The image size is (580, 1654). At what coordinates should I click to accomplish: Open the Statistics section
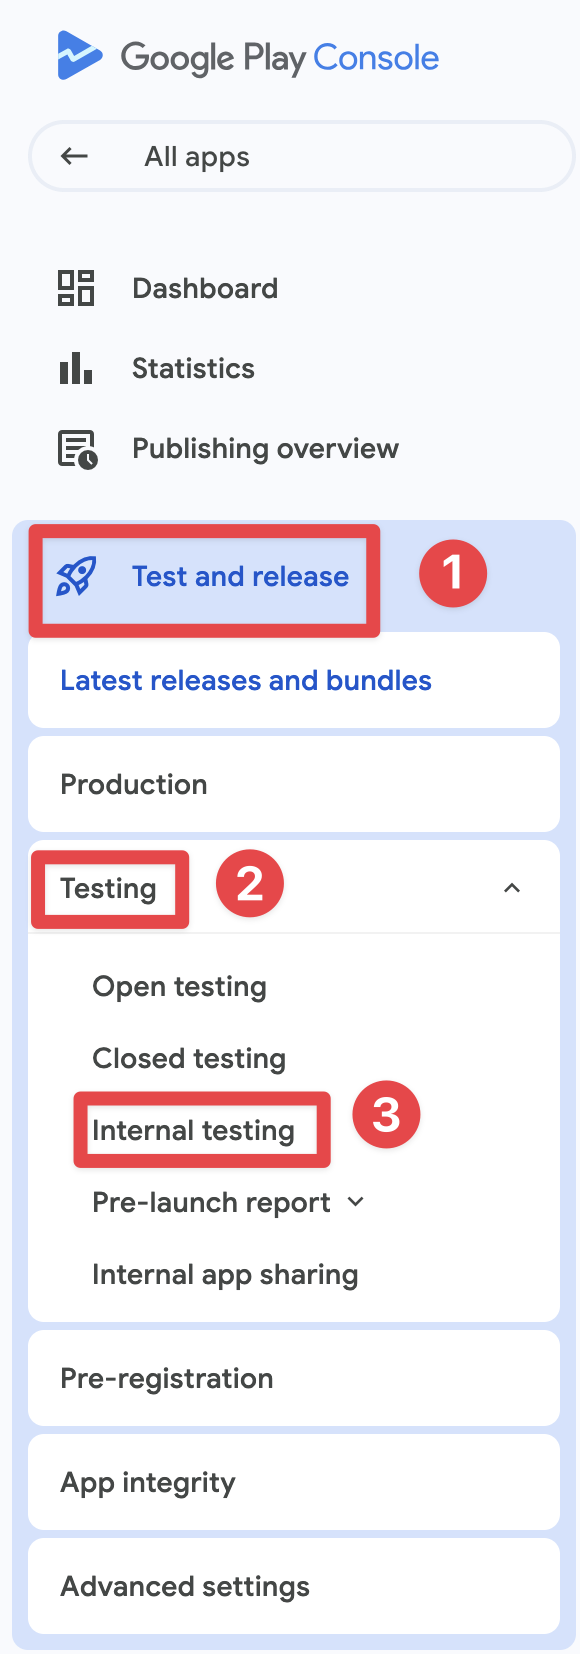tap(193, 368)
